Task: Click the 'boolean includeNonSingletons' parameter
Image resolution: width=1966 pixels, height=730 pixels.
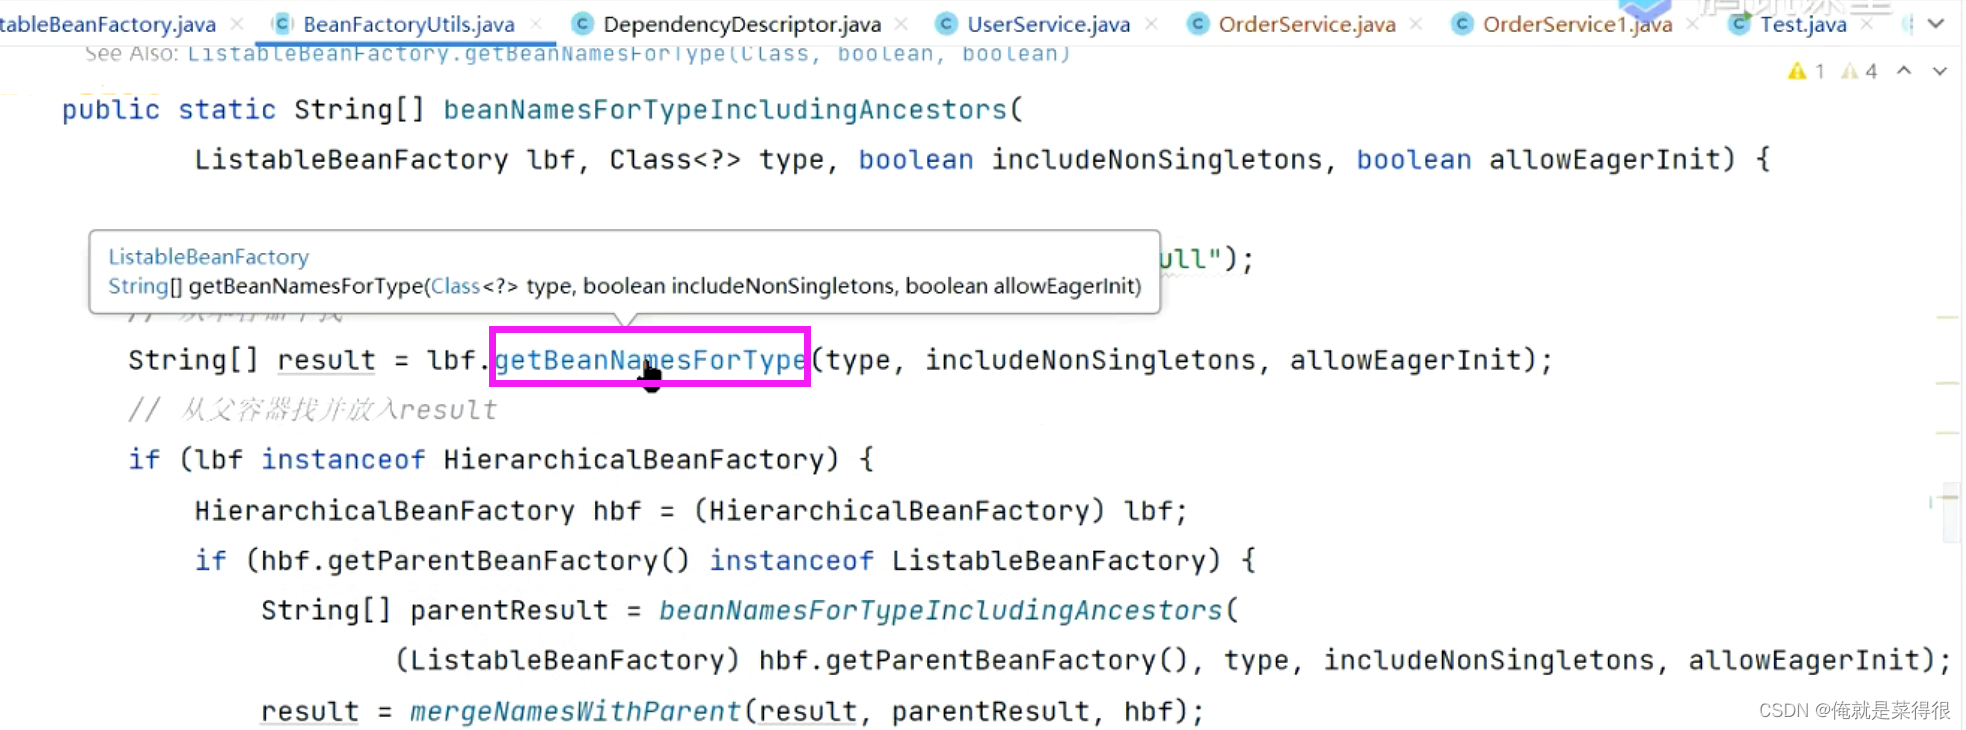Action: [x=1090, y=159]
